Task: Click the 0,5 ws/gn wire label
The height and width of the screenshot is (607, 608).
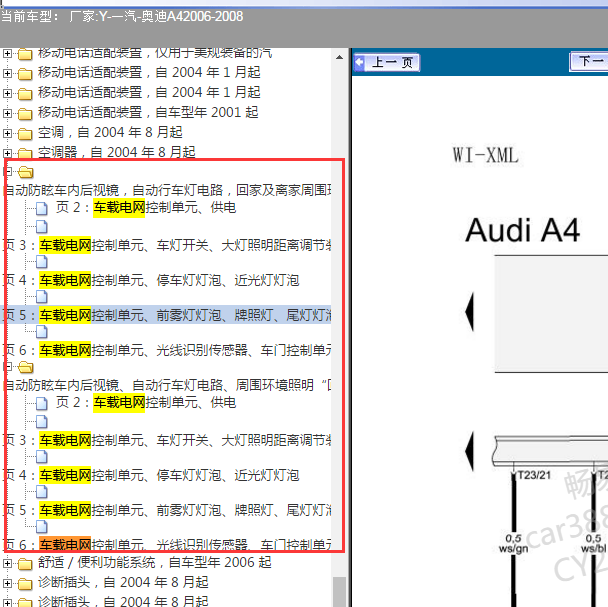Action: pos(513,543)
